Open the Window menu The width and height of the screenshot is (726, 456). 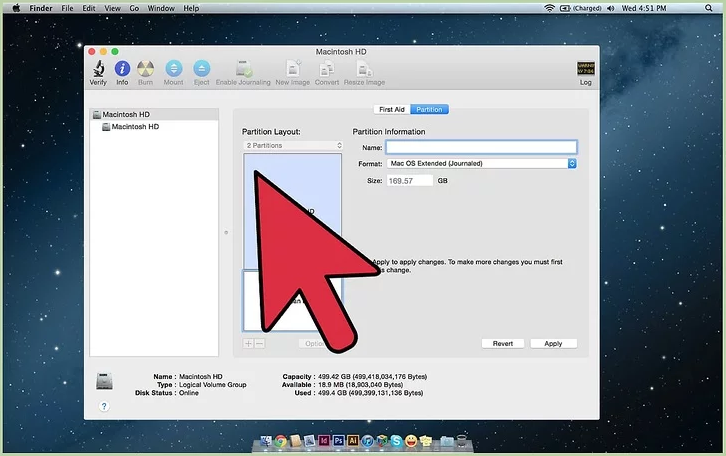[x=161, y=8]
